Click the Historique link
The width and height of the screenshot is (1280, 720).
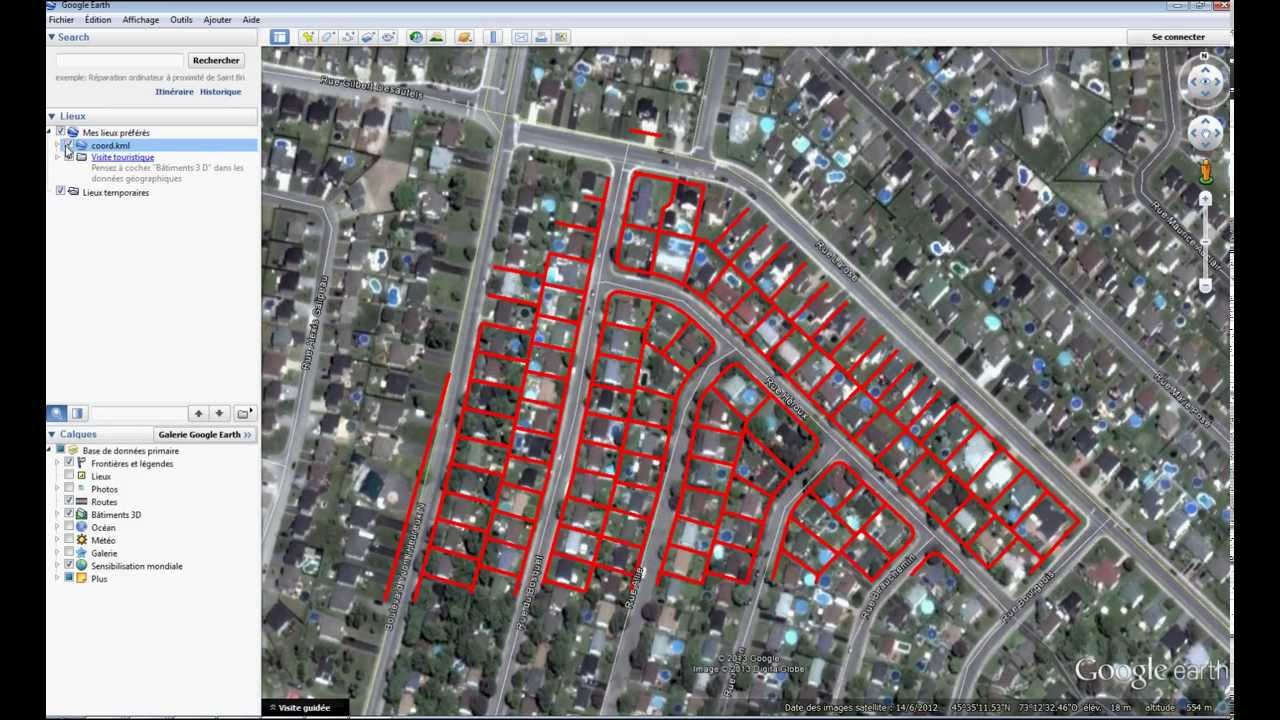point(220,91)
